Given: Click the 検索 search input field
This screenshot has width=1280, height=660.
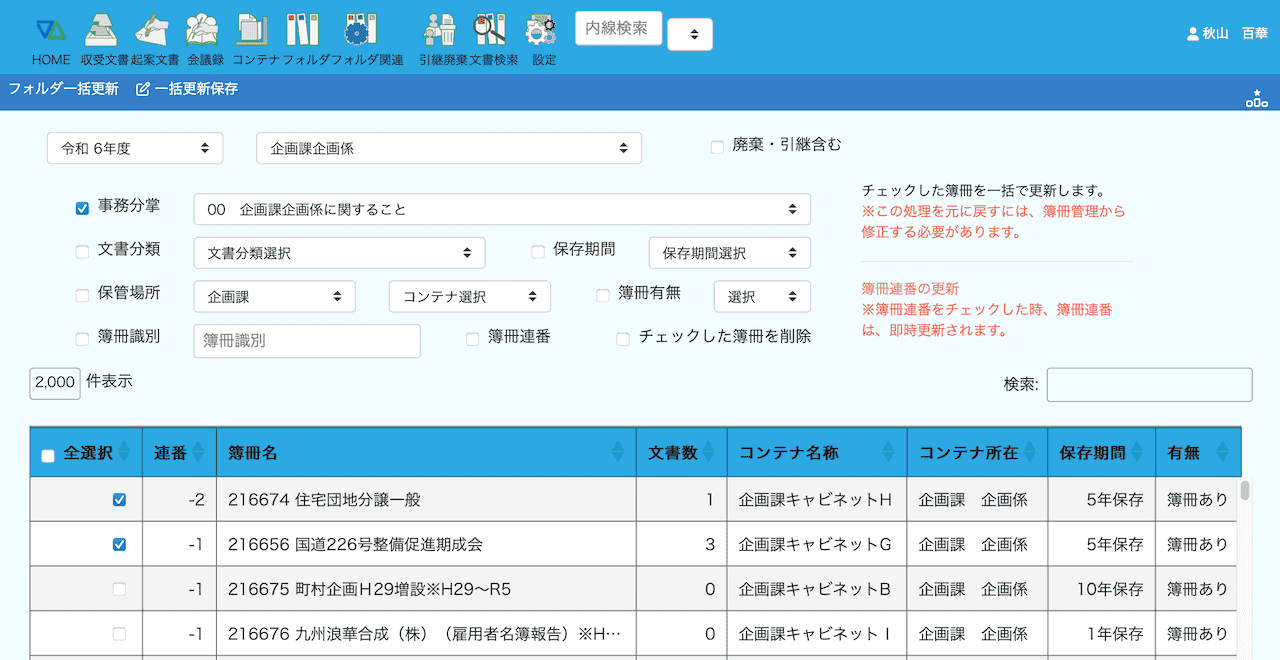Looking at the screenshot, I should (1149, 385).
